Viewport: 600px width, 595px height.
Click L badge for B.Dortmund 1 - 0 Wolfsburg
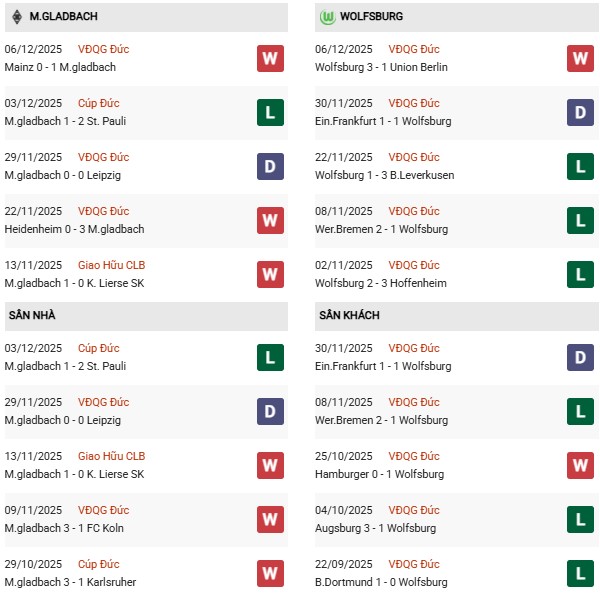(x=580, y=573)
